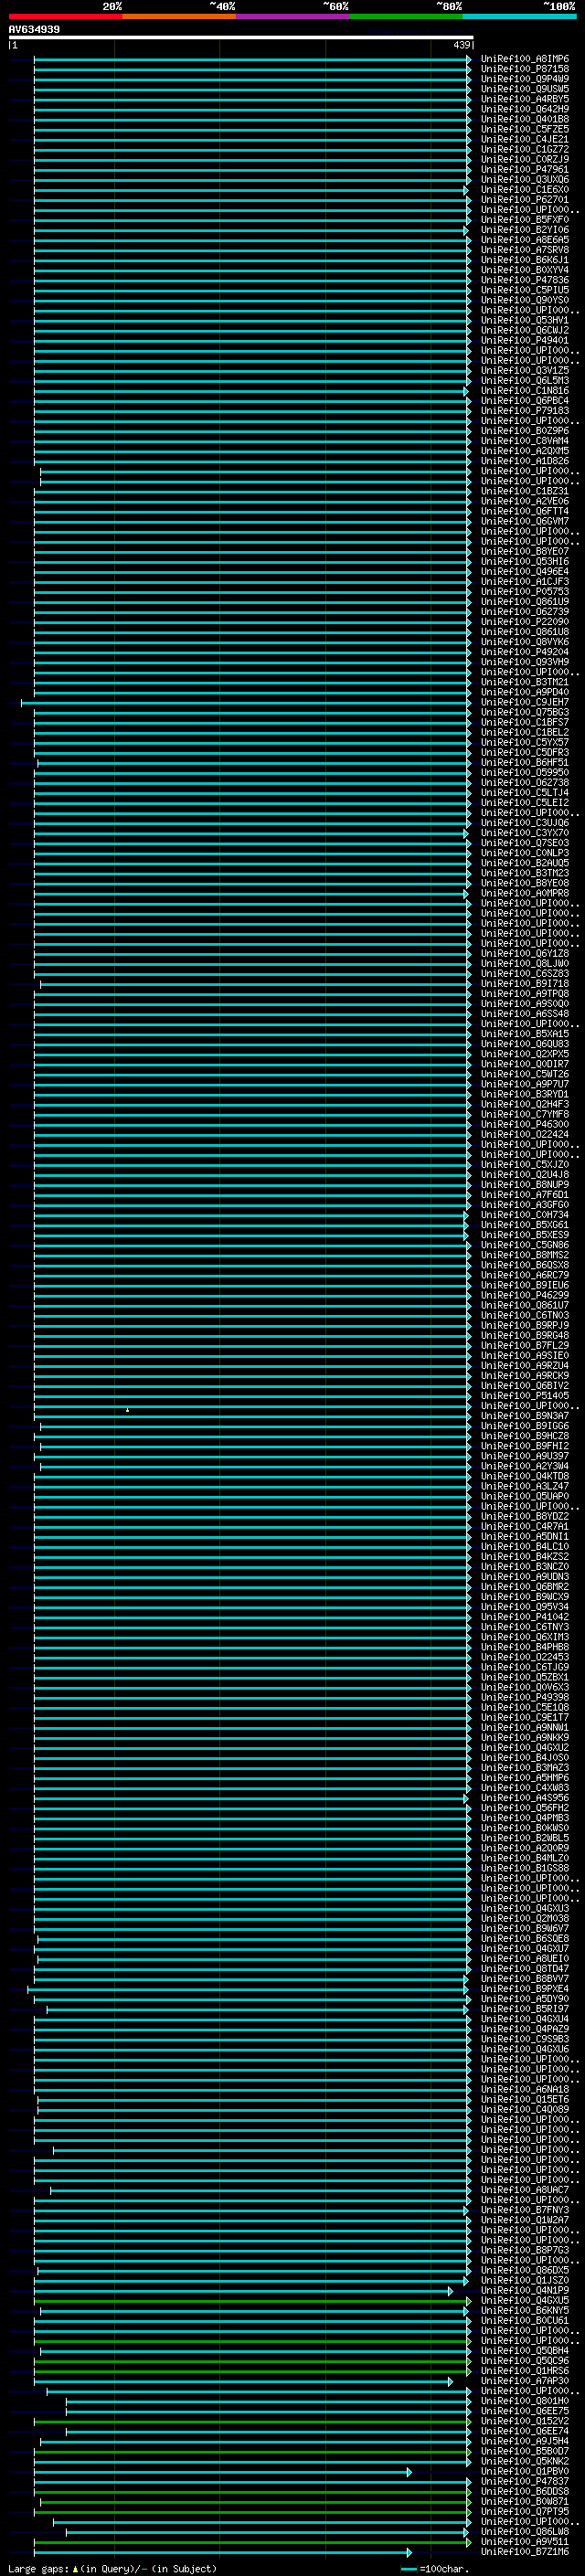585x2576 pixels.
Task: Click the red 20% identity legend bar
Action: 66,16
